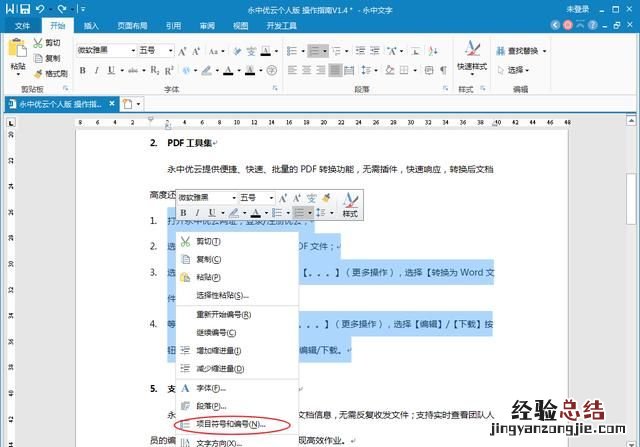Click the new document tab icon
The height and width of the screenshot is (447, 640).
click(x=128, y=104)
